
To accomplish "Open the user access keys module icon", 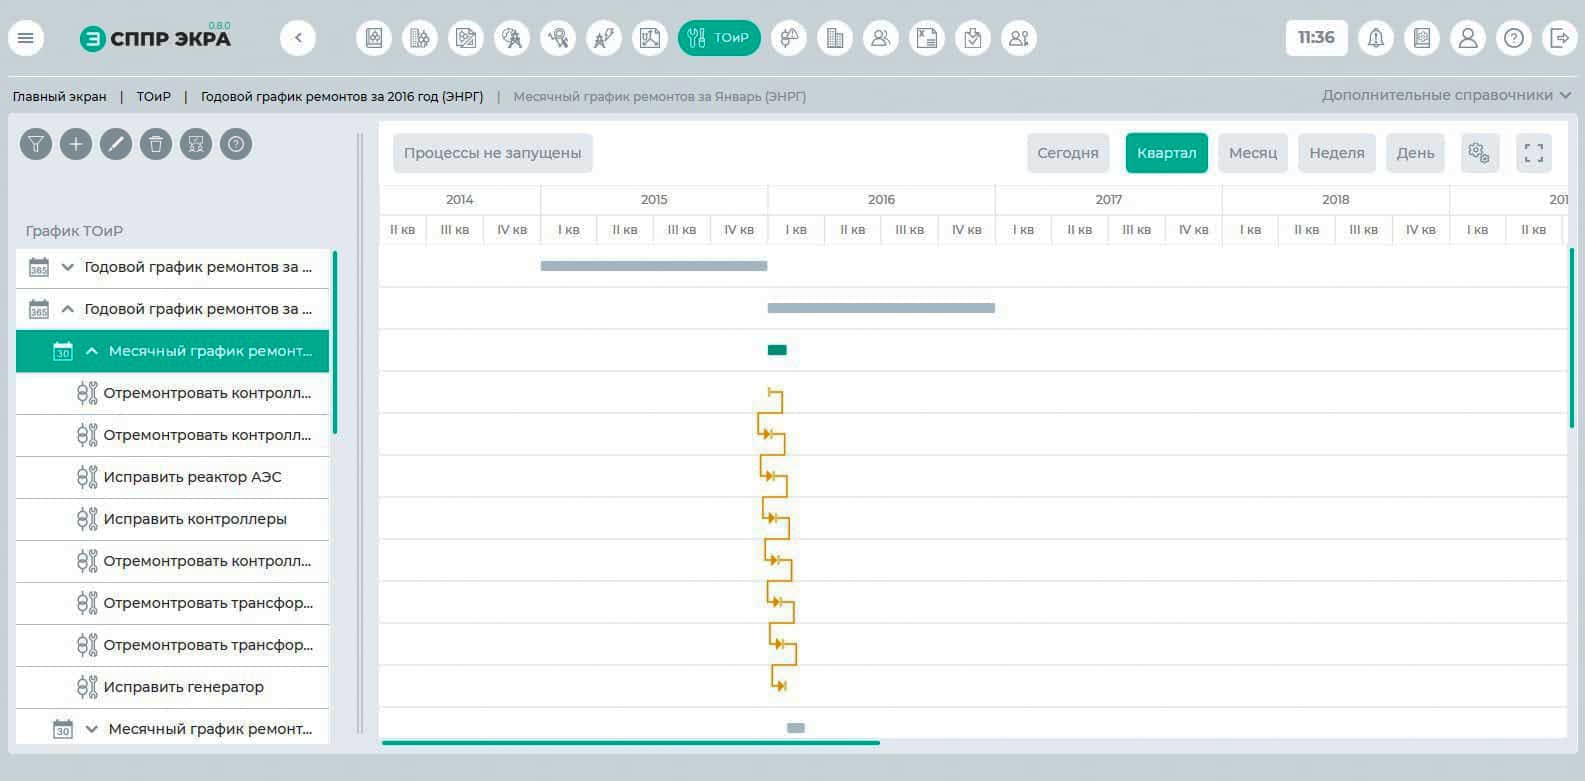I will click(x=1018, y=38).
